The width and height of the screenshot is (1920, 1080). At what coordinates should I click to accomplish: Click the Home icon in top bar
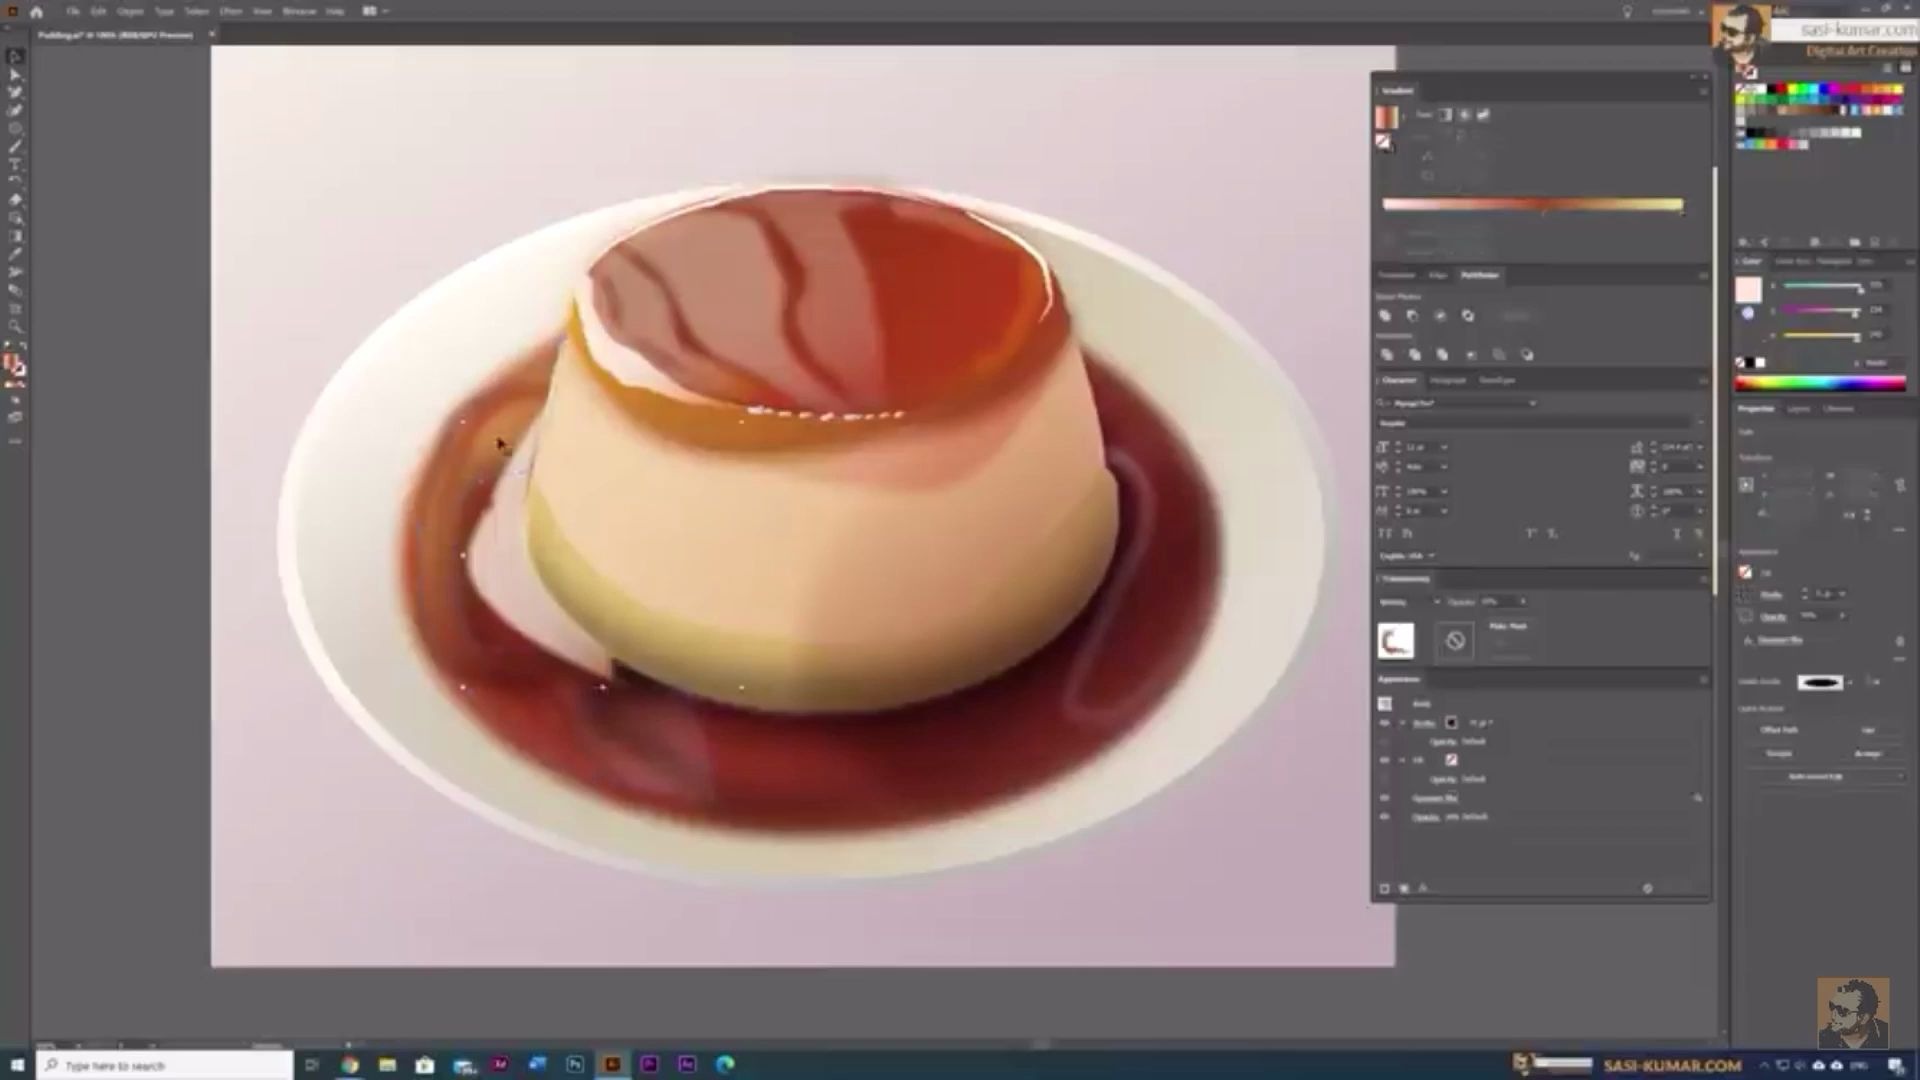(37, 12)
